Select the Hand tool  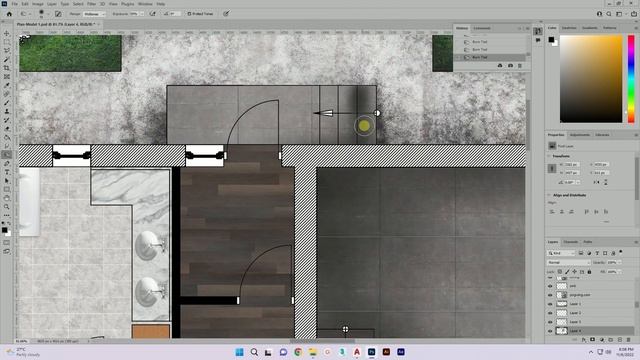[x=7, y=198]
